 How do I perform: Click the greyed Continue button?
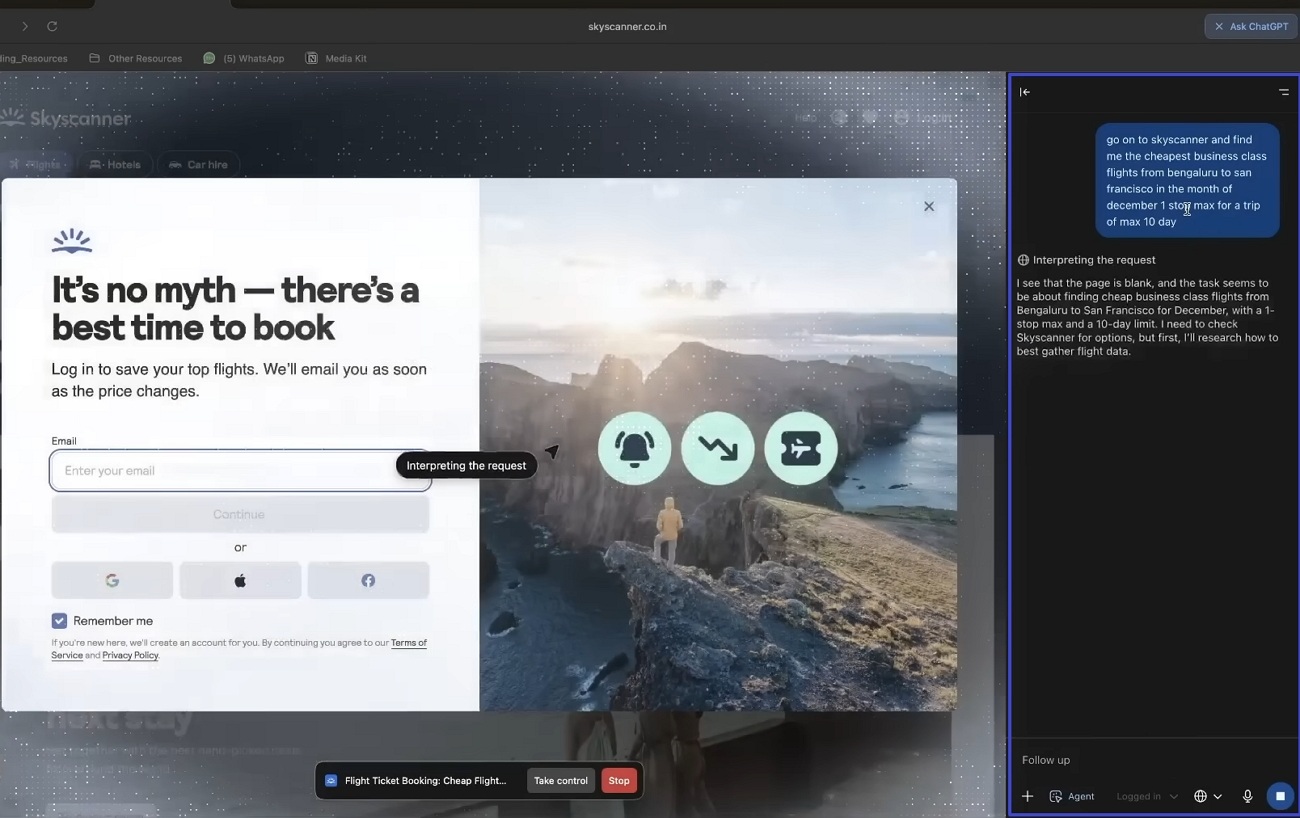240,514
